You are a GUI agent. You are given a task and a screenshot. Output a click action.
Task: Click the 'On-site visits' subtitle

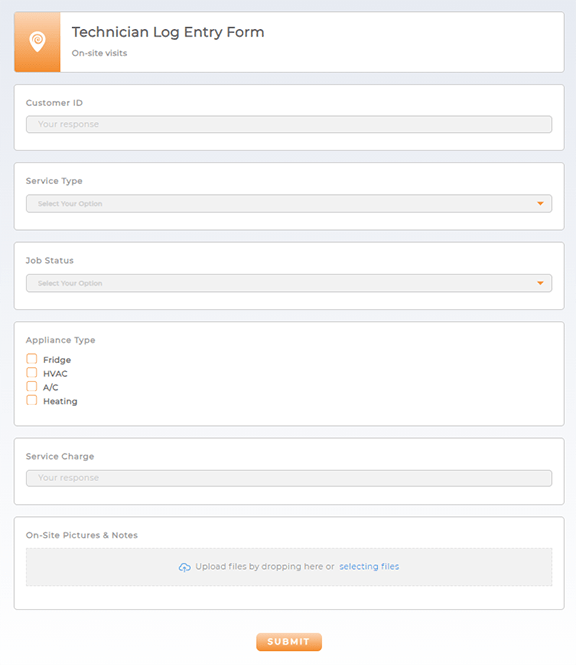click(x=99, y=53)
